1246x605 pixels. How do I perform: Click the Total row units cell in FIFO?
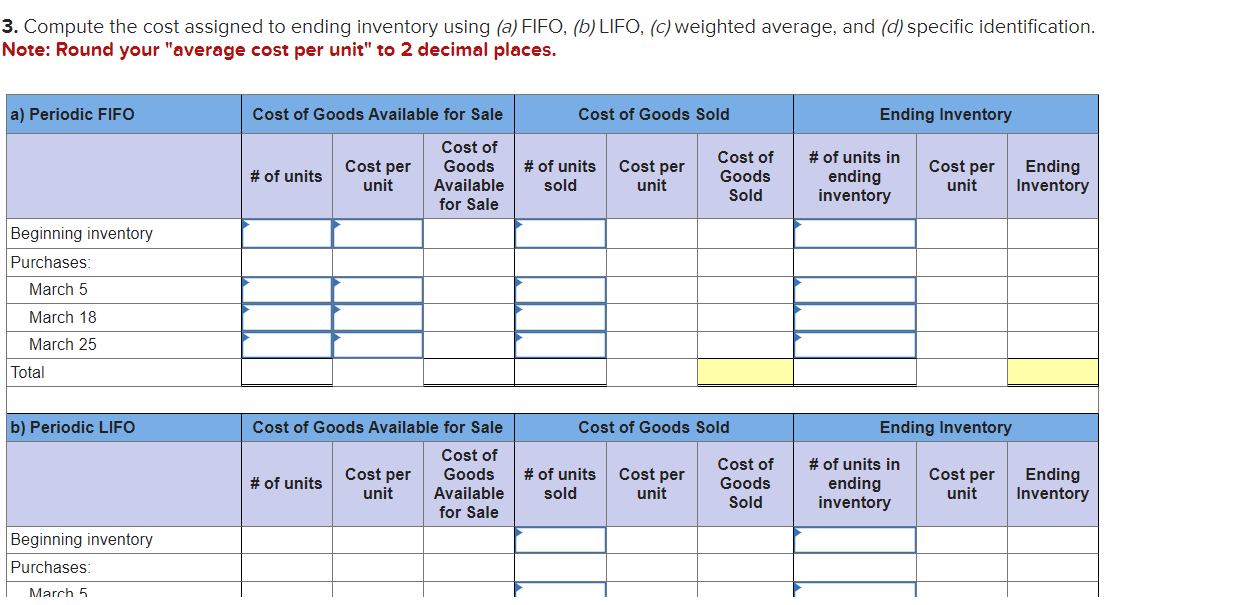pos(286,372)
